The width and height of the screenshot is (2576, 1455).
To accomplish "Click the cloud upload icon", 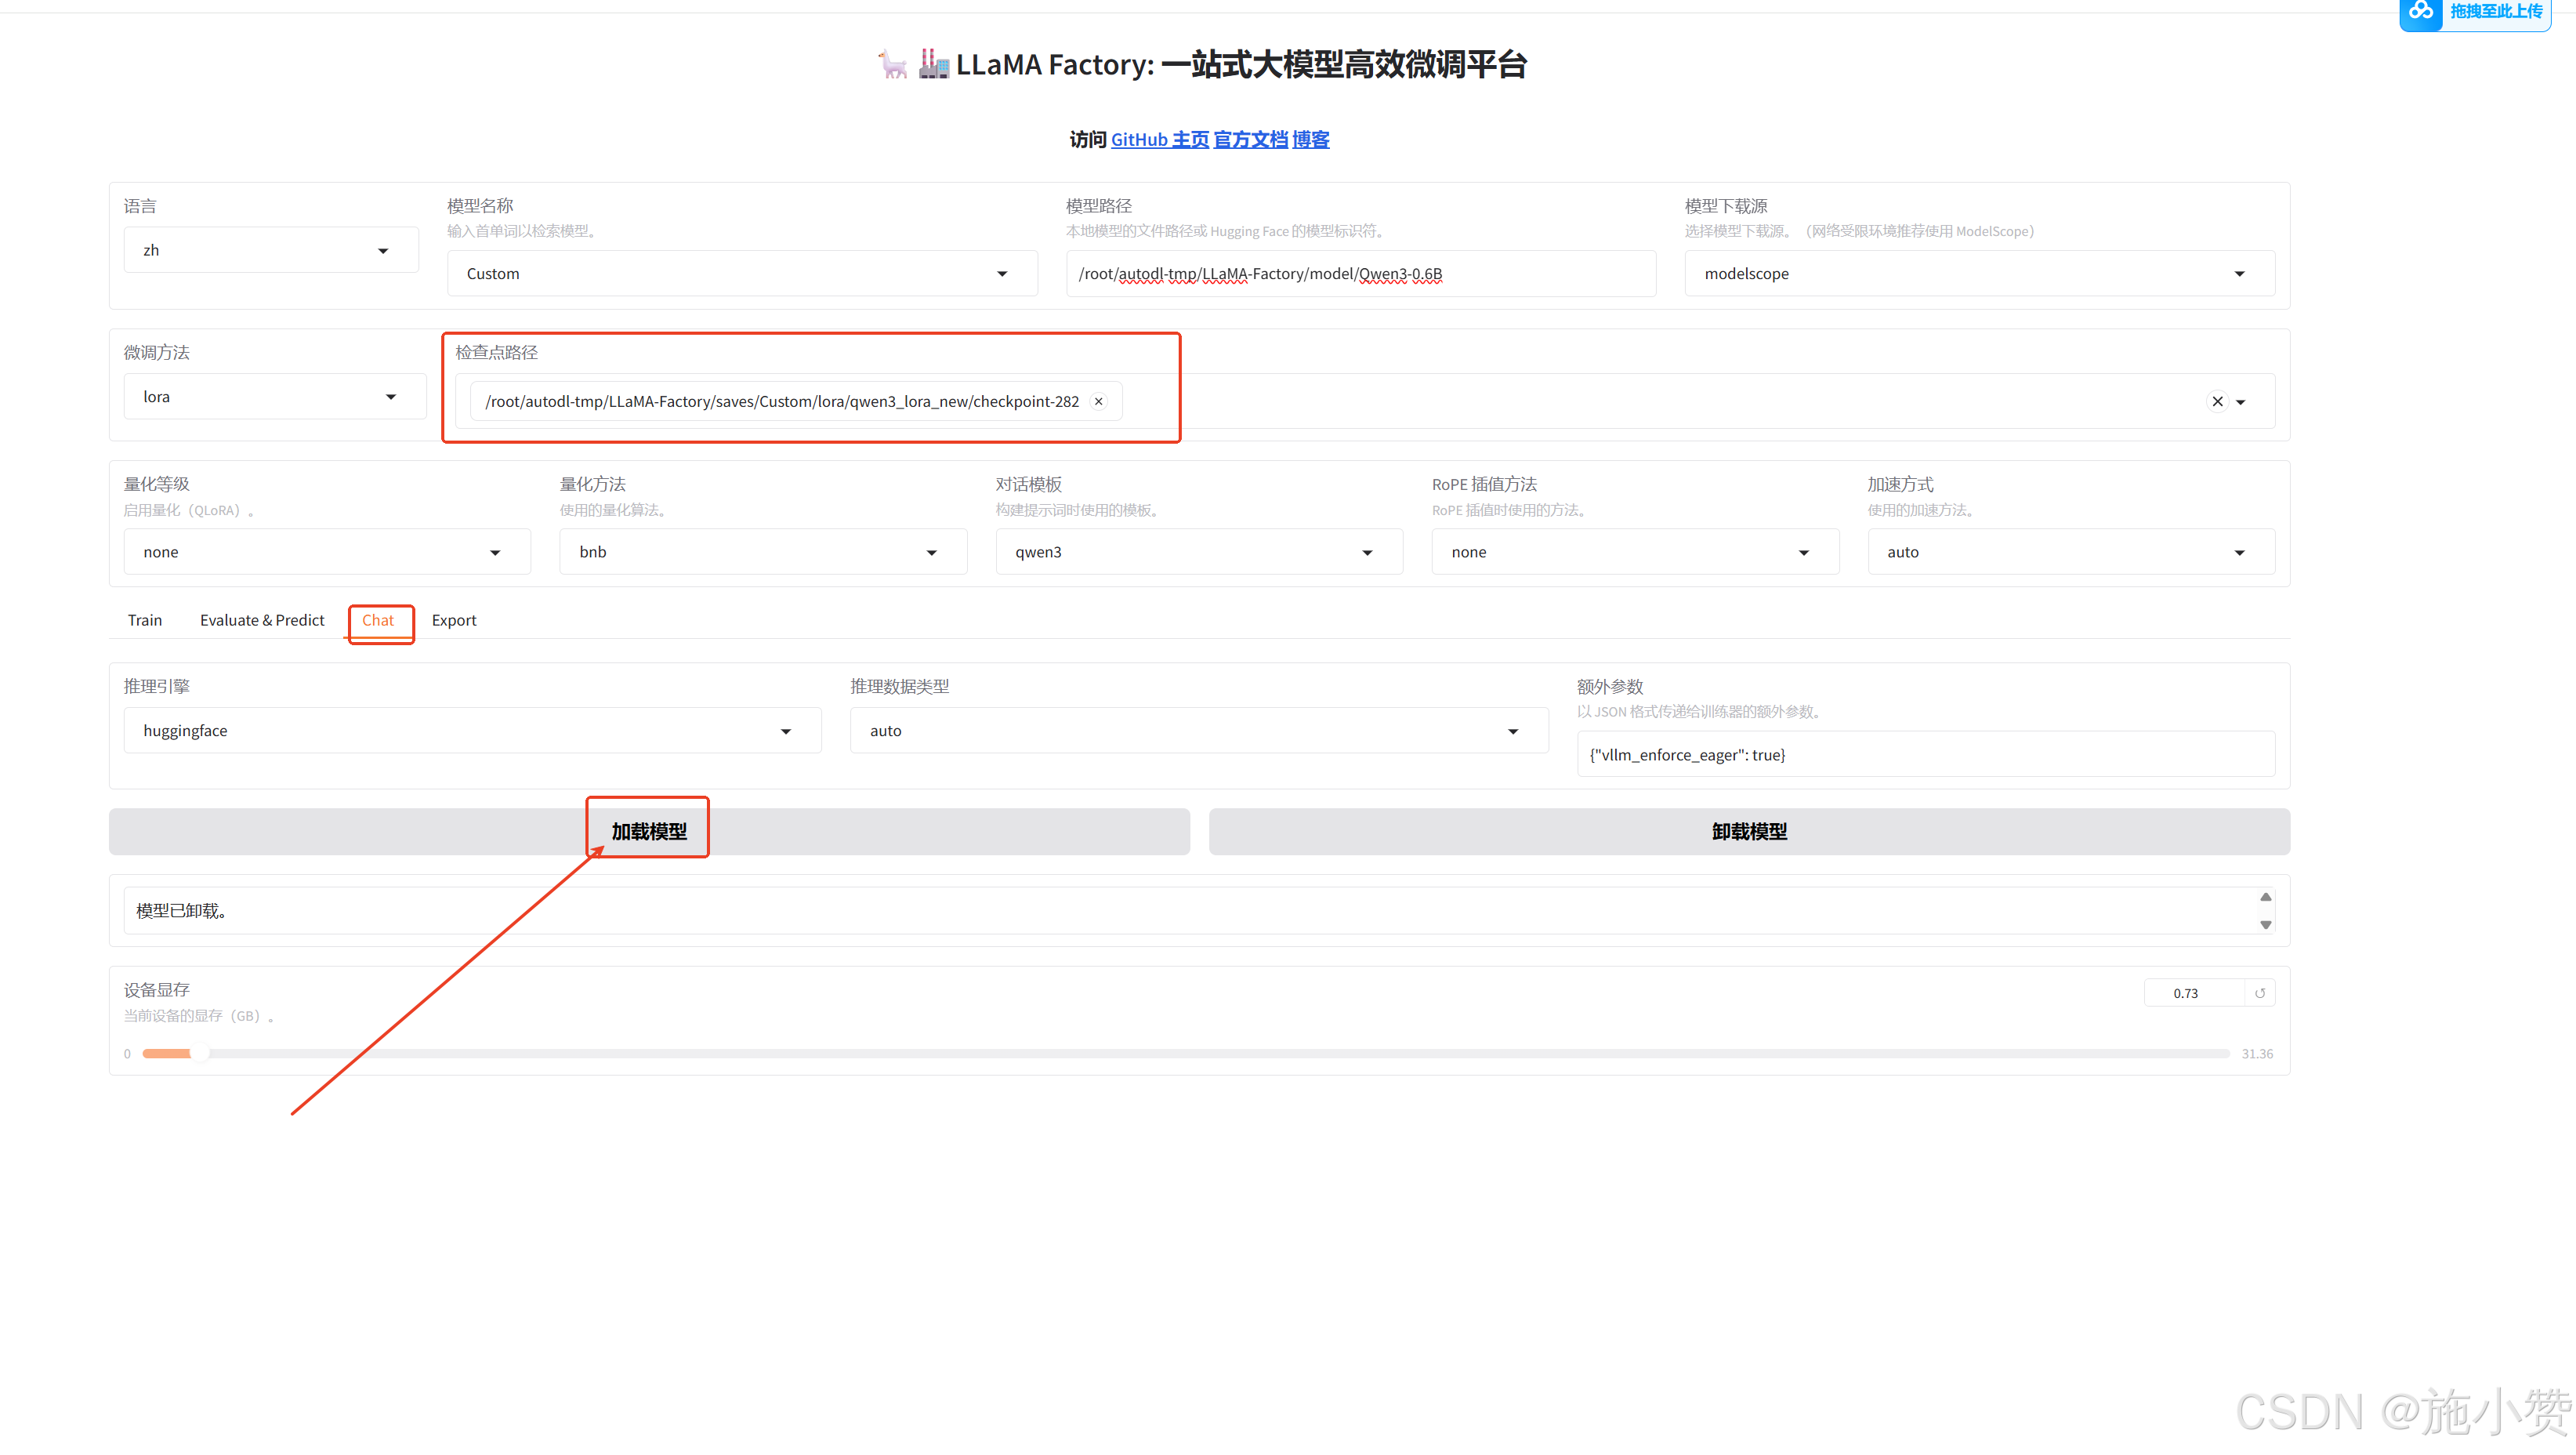I will coord(2420,12).
